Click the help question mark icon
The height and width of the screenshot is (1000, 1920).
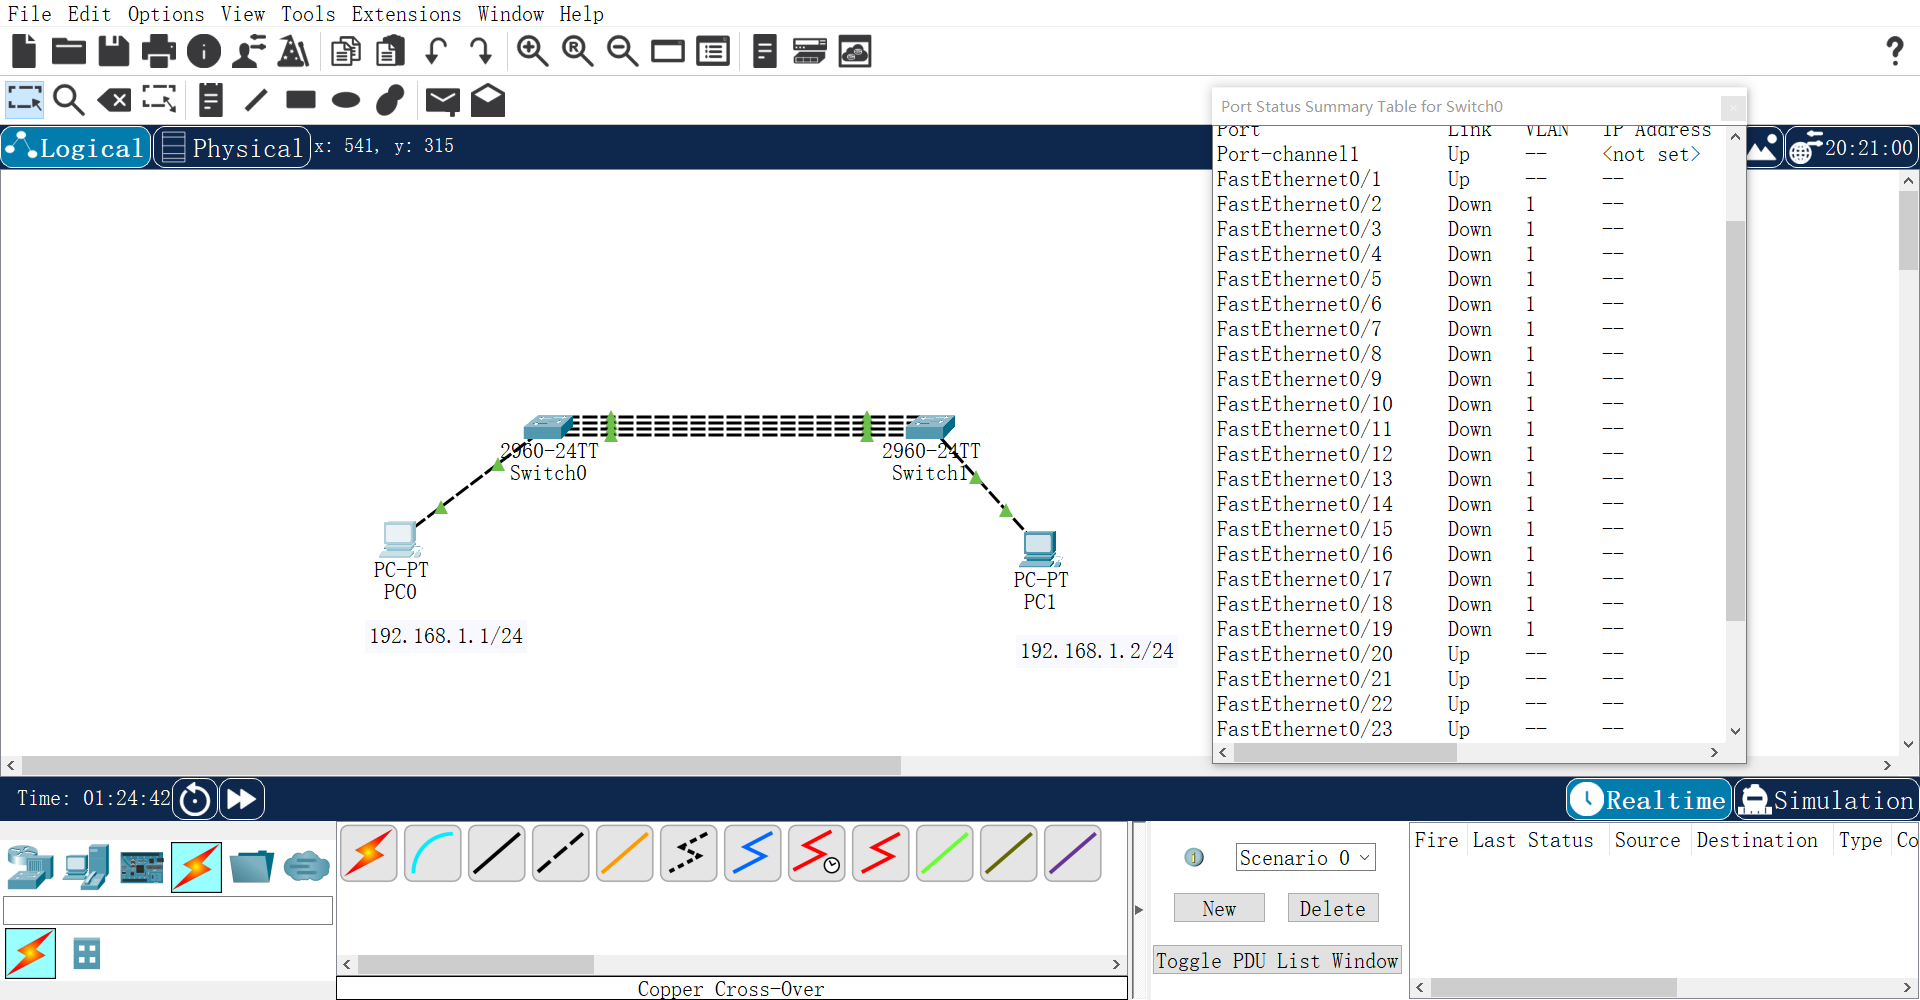pyautogui.click(x=1894, y=51)
